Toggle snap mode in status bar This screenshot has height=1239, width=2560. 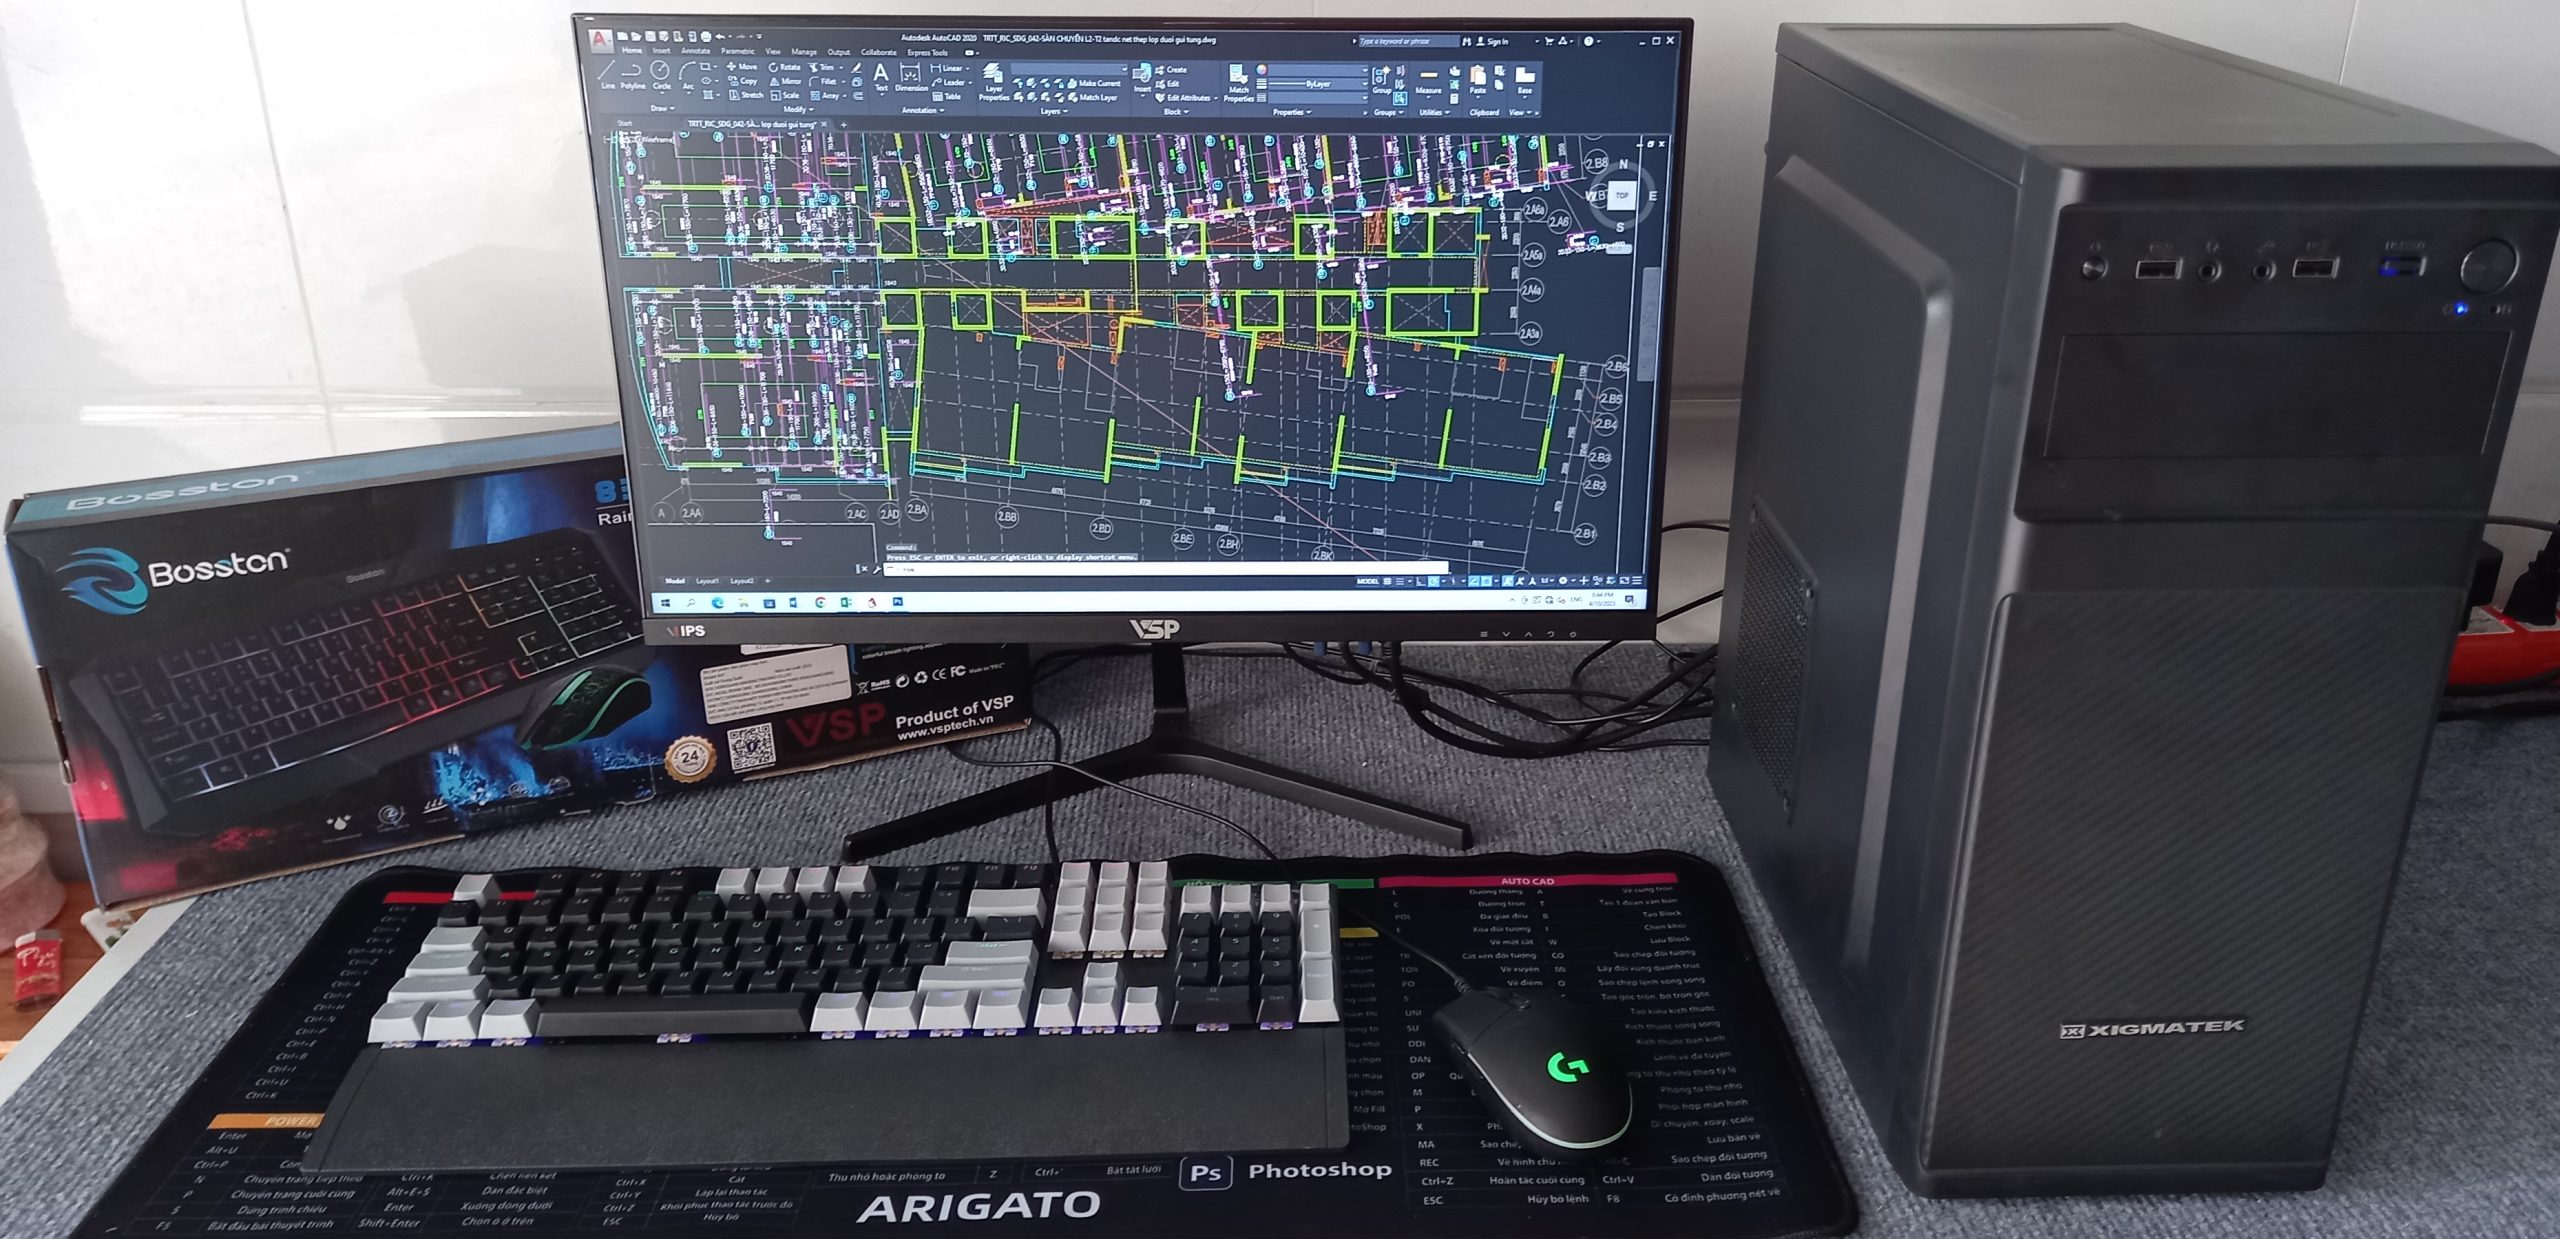click(1400, 581)
